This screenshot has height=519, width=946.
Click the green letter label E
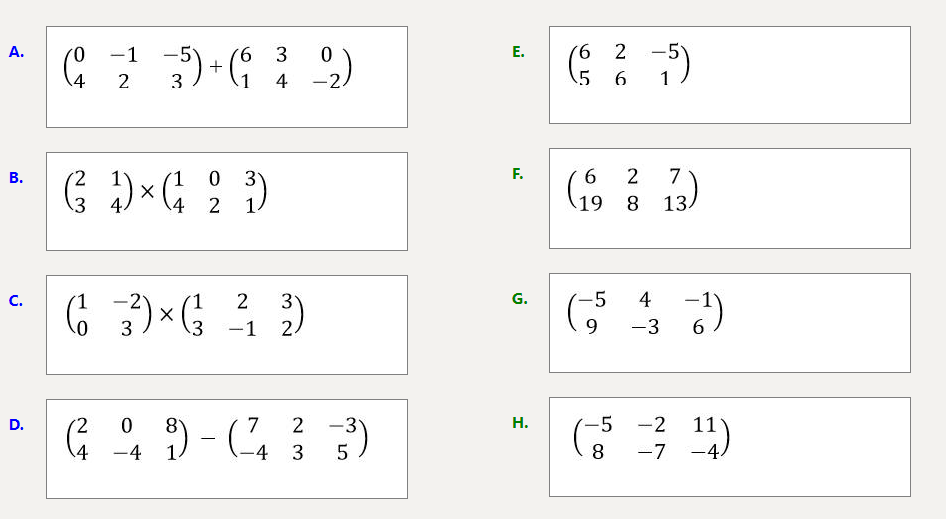[x=518, y=52]
